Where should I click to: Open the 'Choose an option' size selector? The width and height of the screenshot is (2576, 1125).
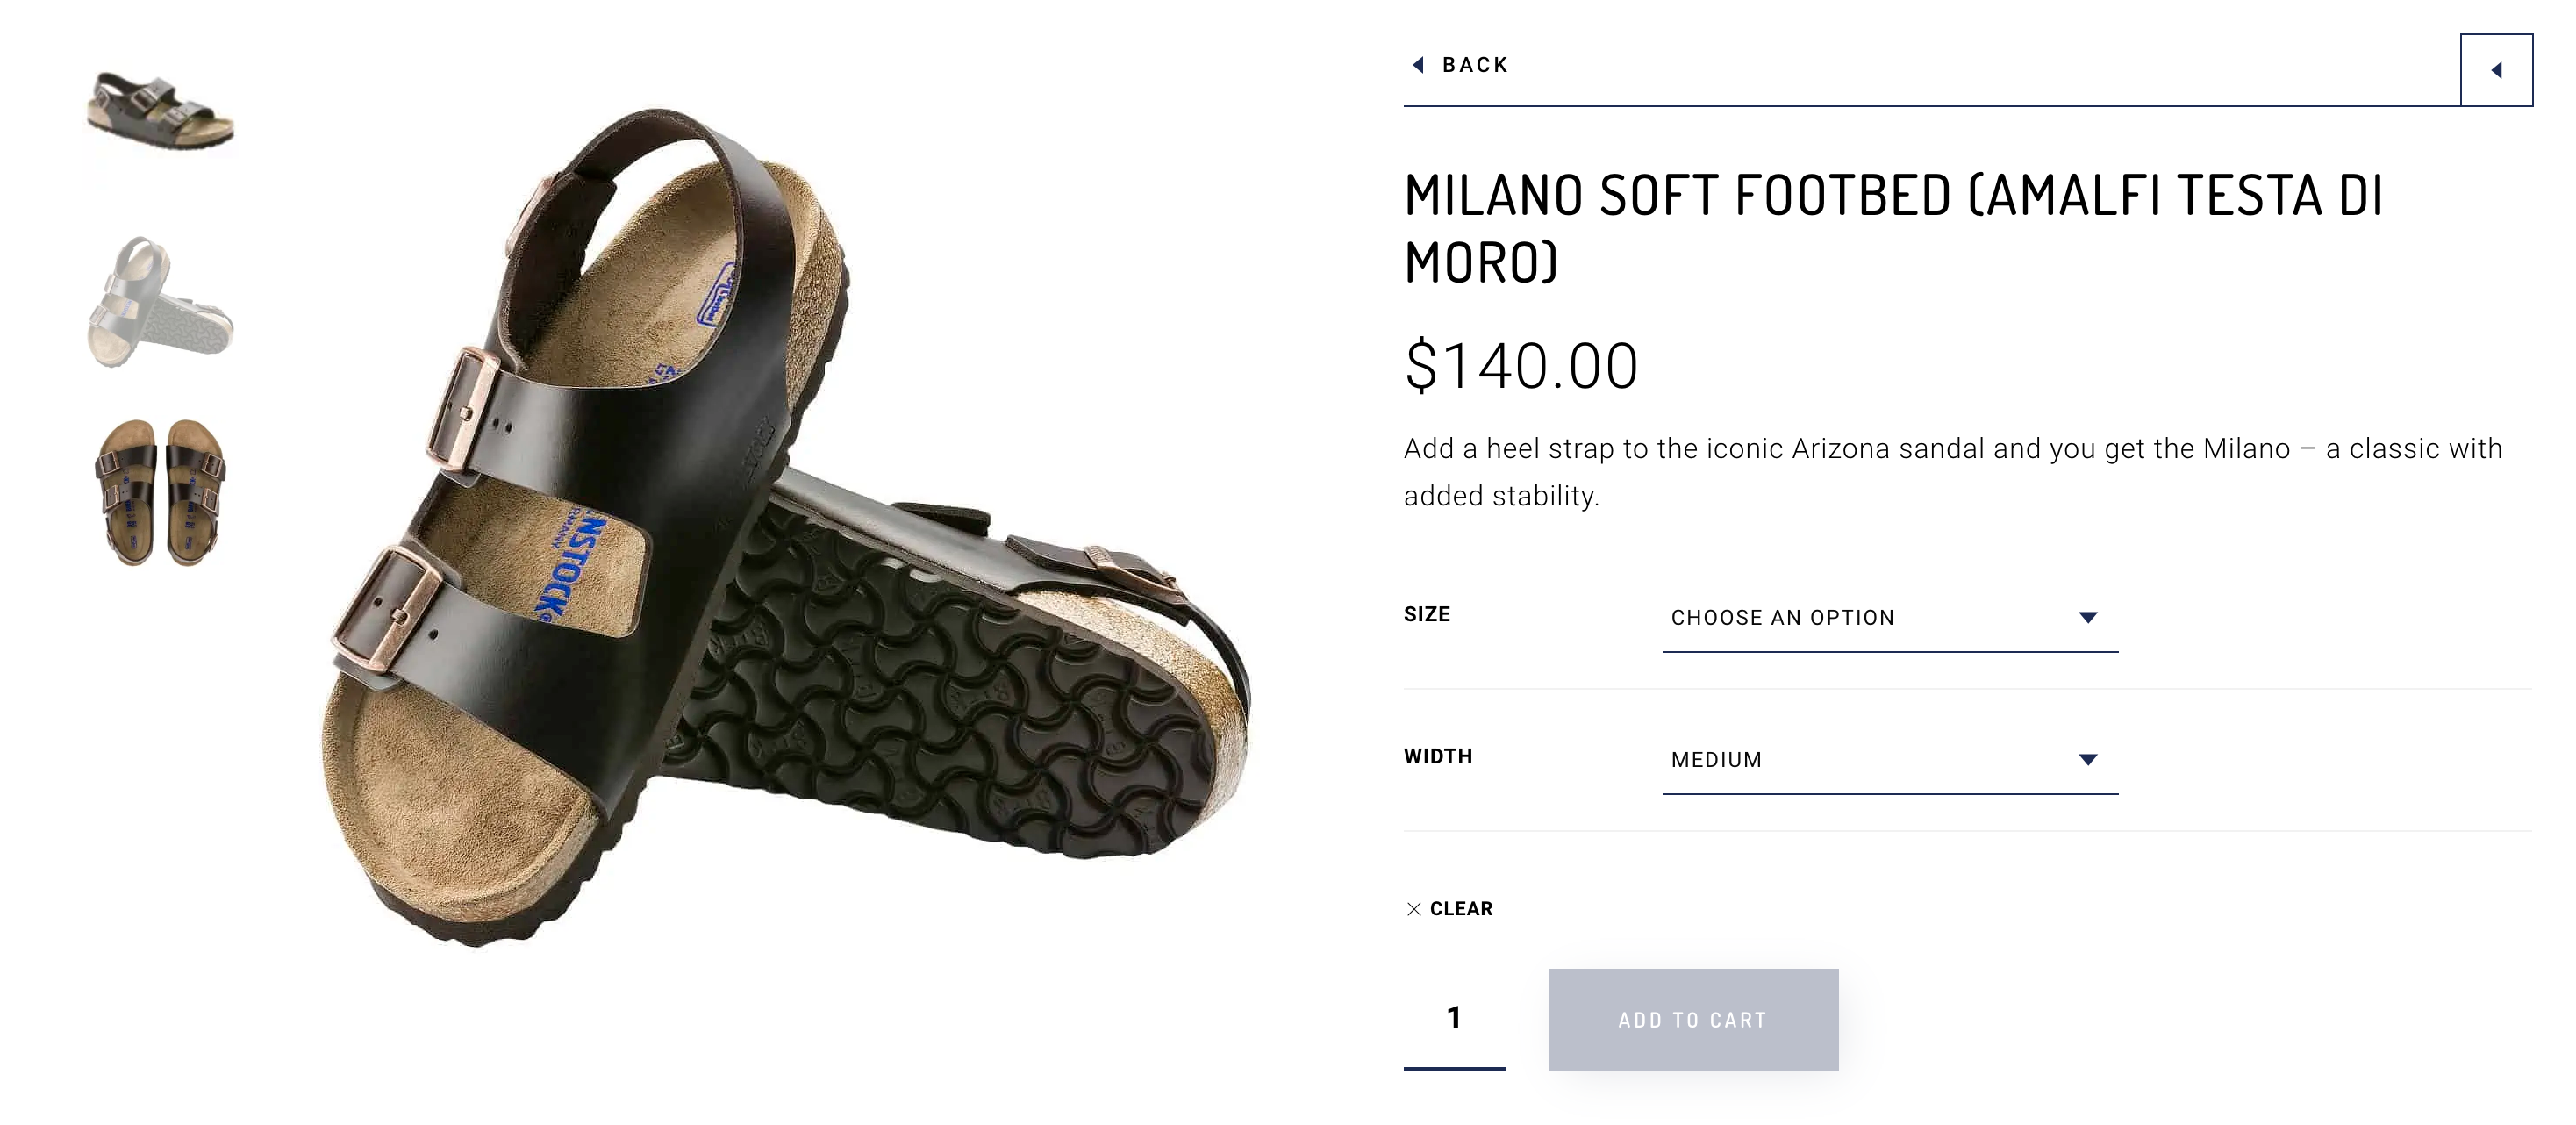(1888, 618)
